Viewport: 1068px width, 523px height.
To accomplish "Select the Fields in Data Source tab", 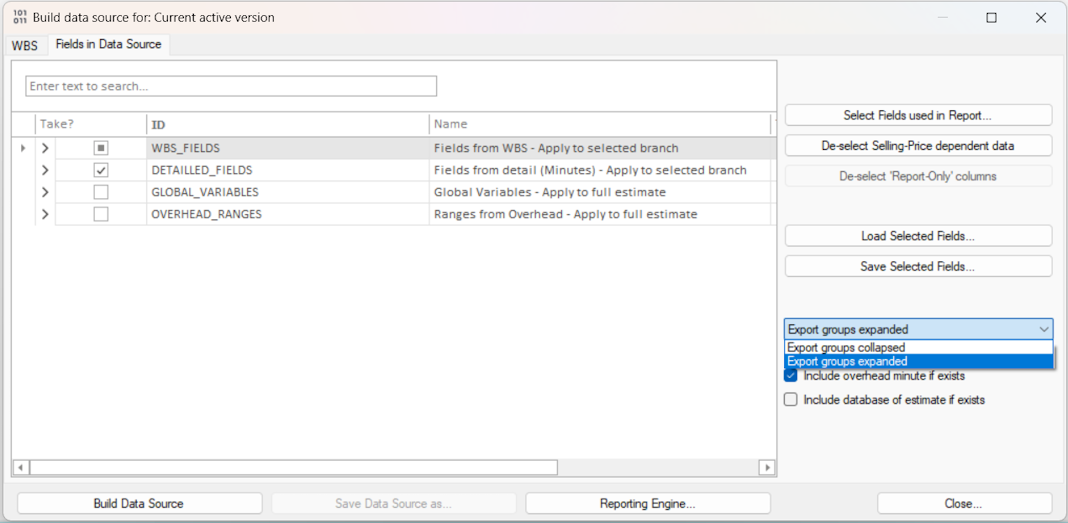I will point(108,44).
